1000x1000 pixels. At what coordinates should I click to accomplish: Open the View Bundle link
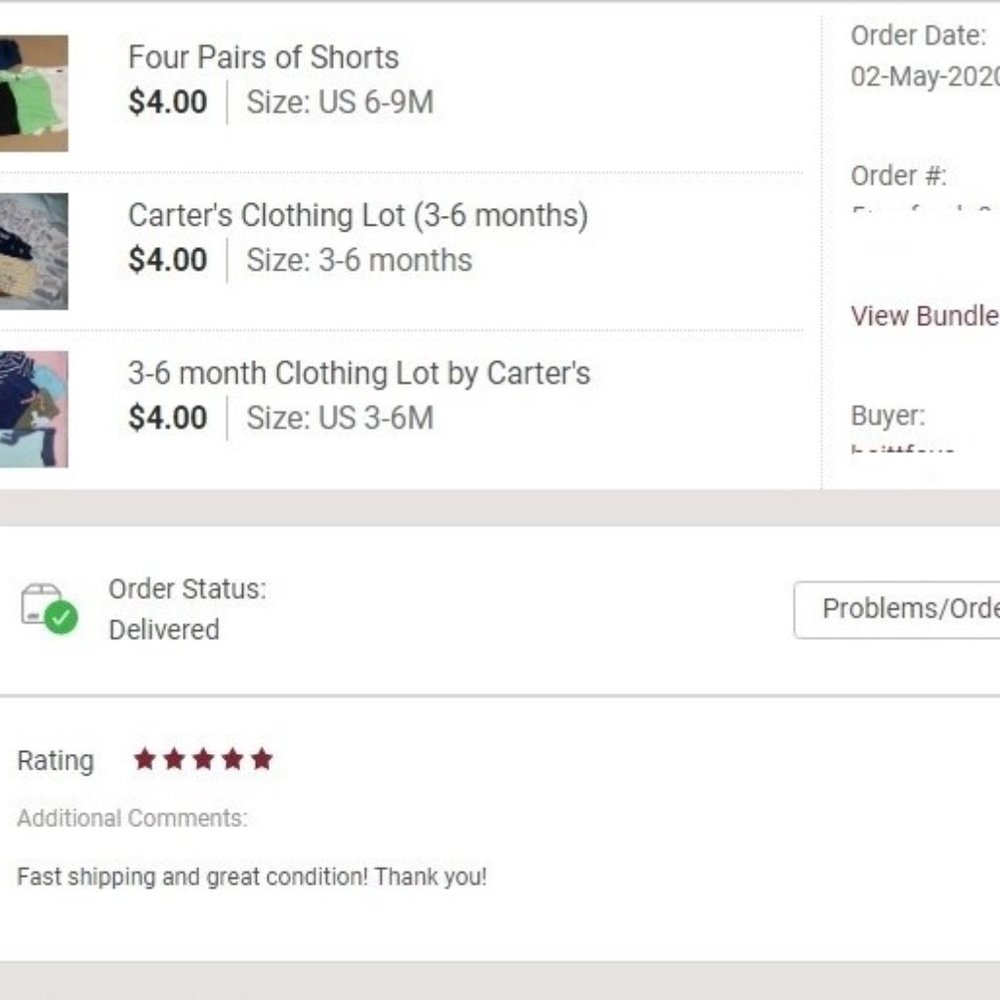point(924,316)
